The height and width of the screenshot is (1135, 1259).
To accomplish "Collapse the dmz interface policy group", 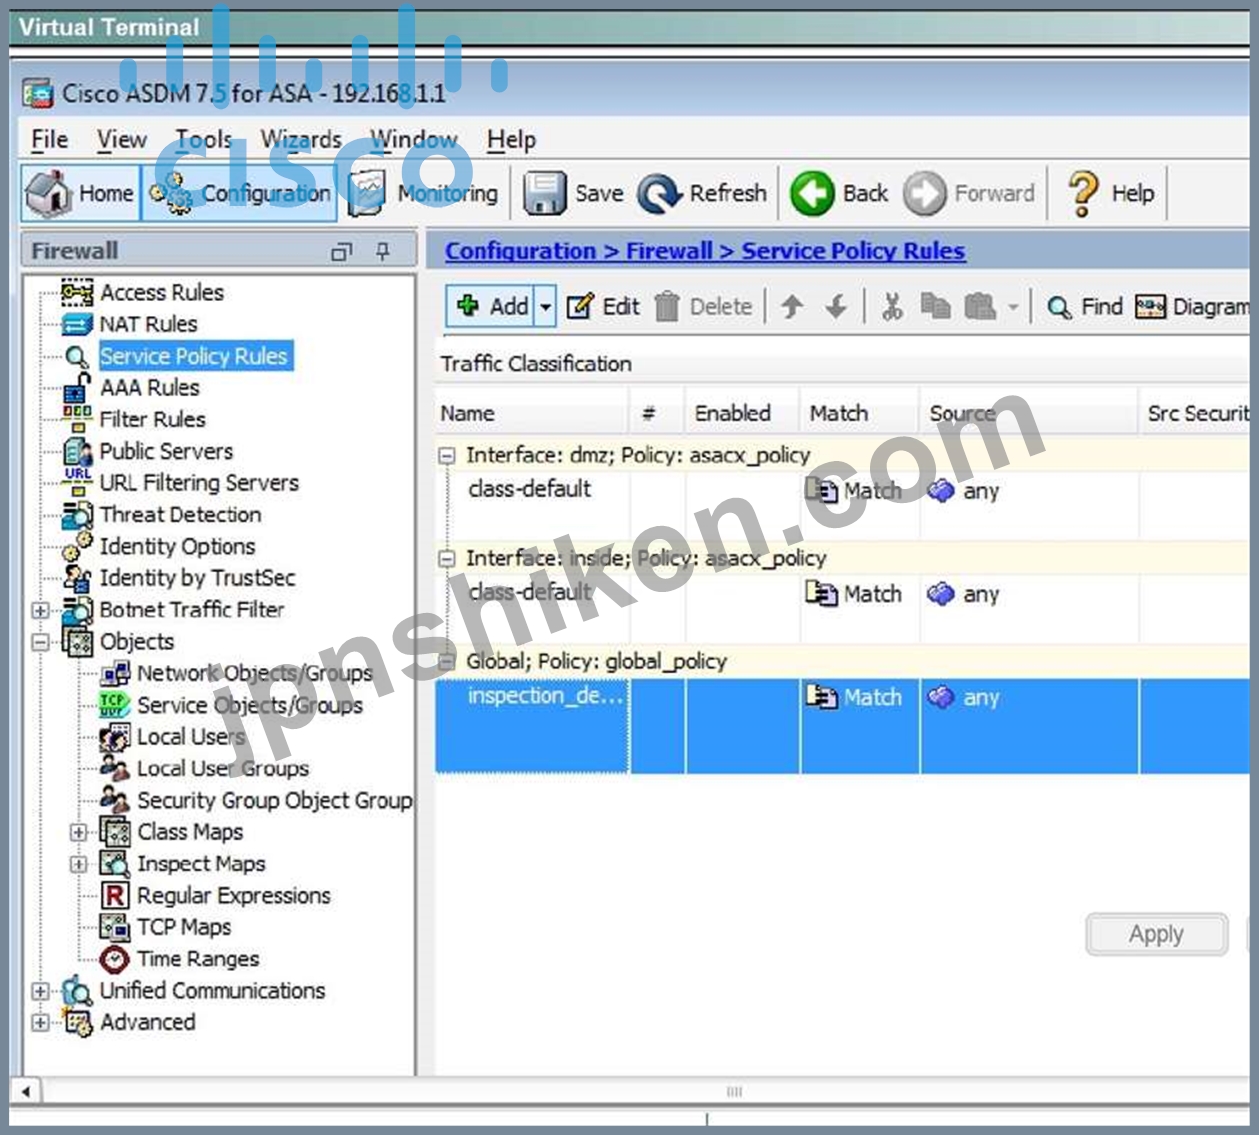I will point(447,456).
